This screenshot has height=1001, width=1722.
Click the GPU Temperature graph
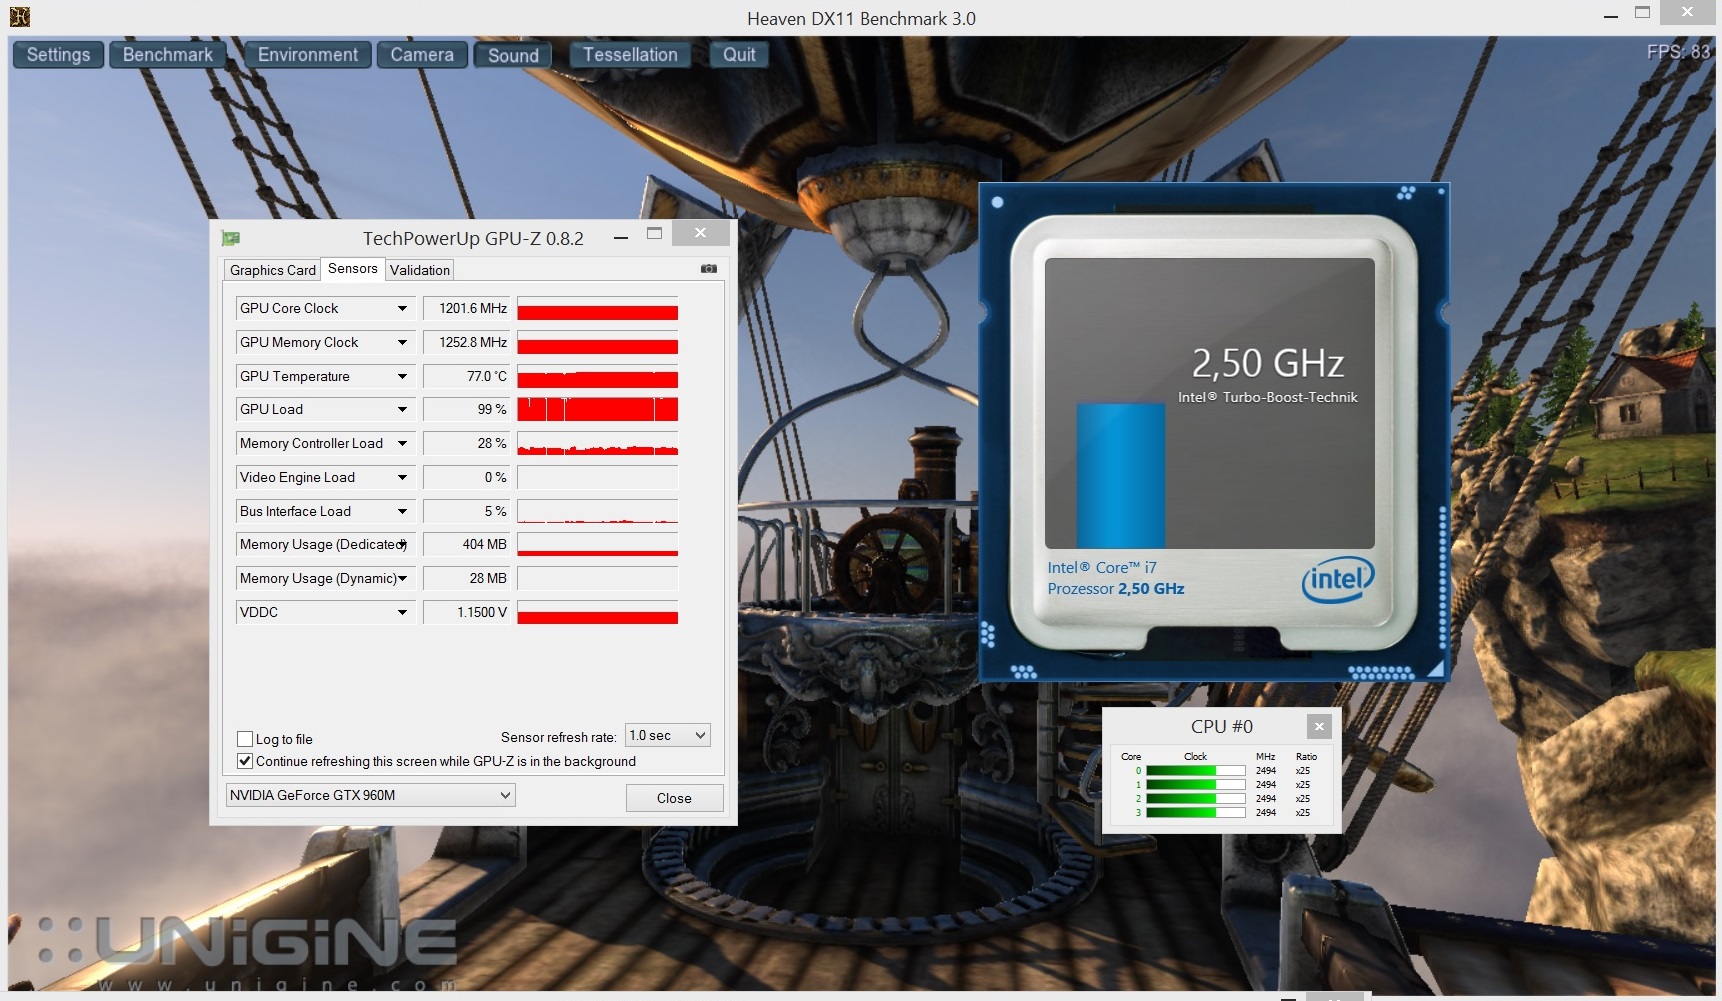pos(598,376)
